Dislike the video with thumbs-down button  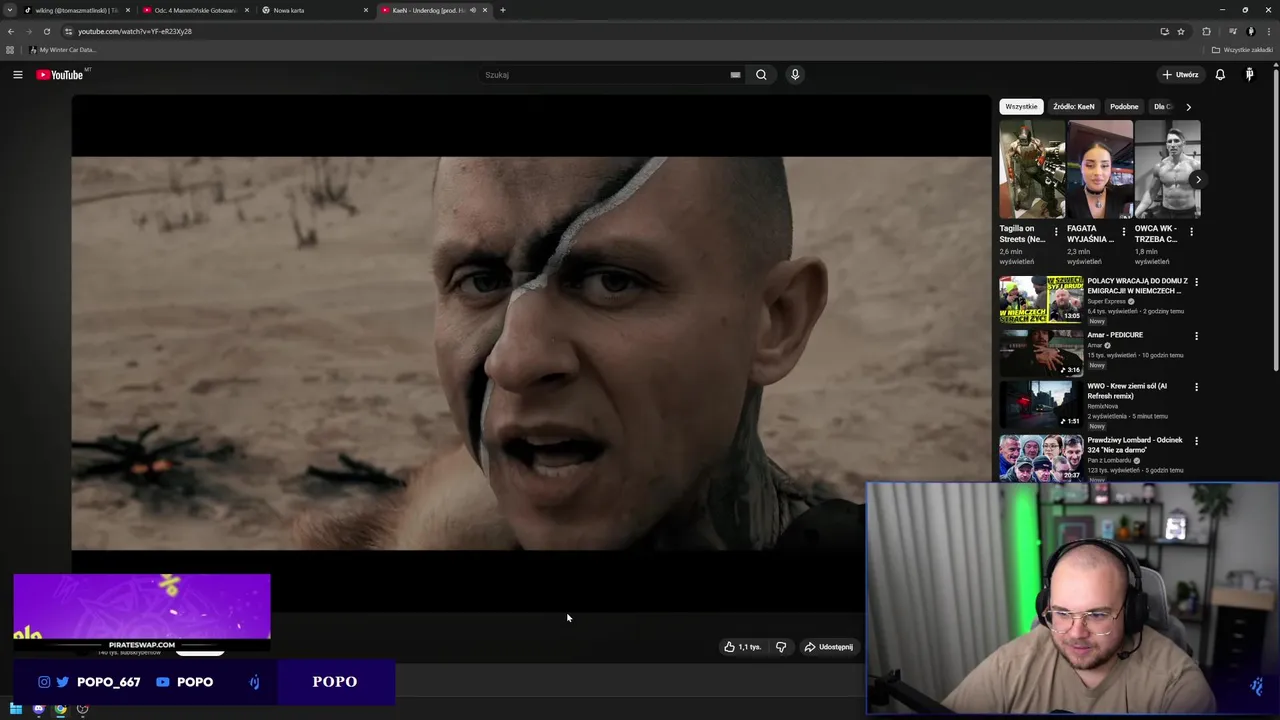coord(781,647)
